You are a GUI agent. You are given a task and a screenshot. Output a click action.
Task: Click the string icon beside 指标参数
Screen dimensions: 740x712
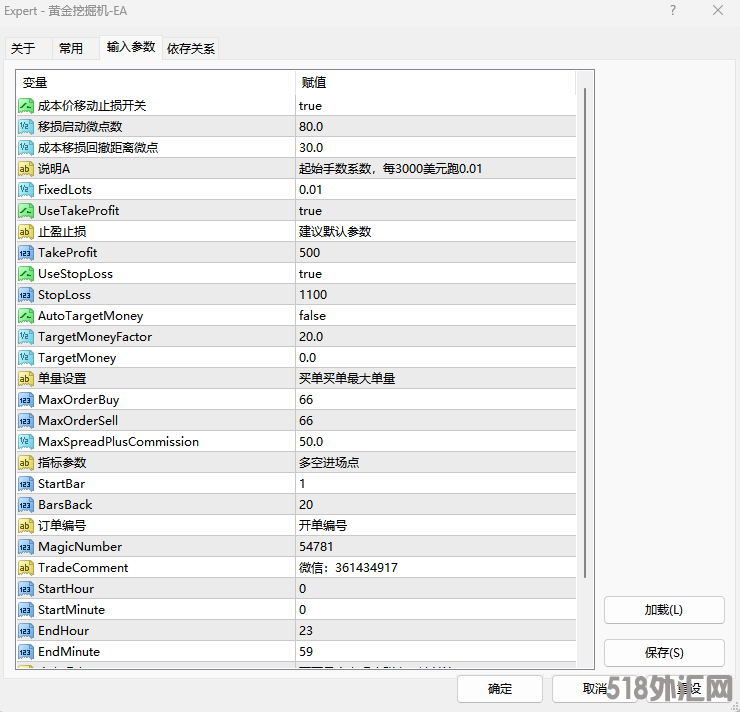(25, 462)
